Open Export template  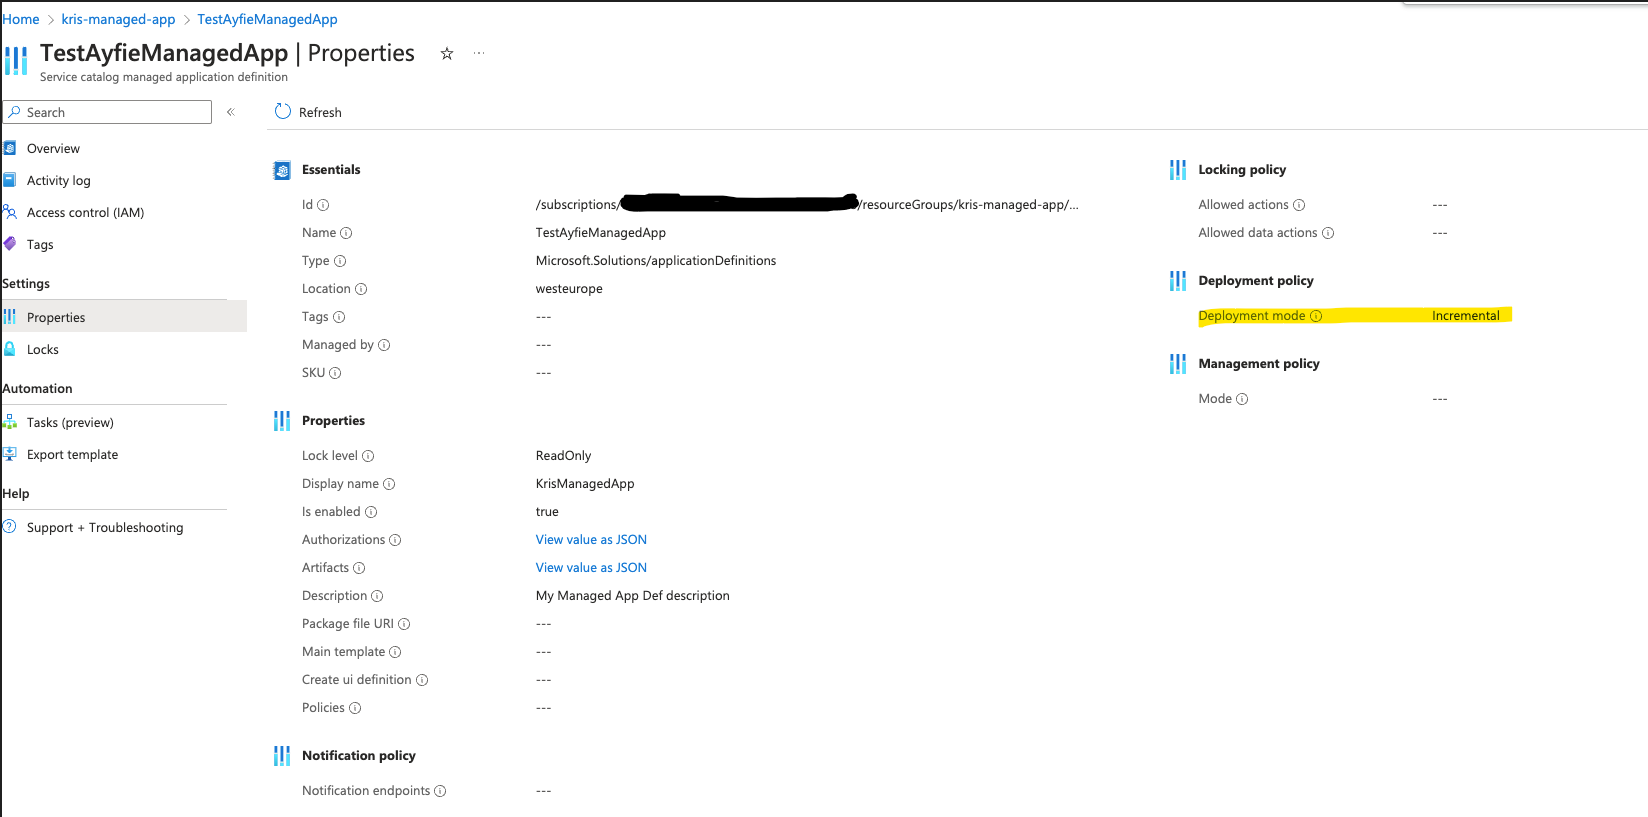tap(72, 454)
